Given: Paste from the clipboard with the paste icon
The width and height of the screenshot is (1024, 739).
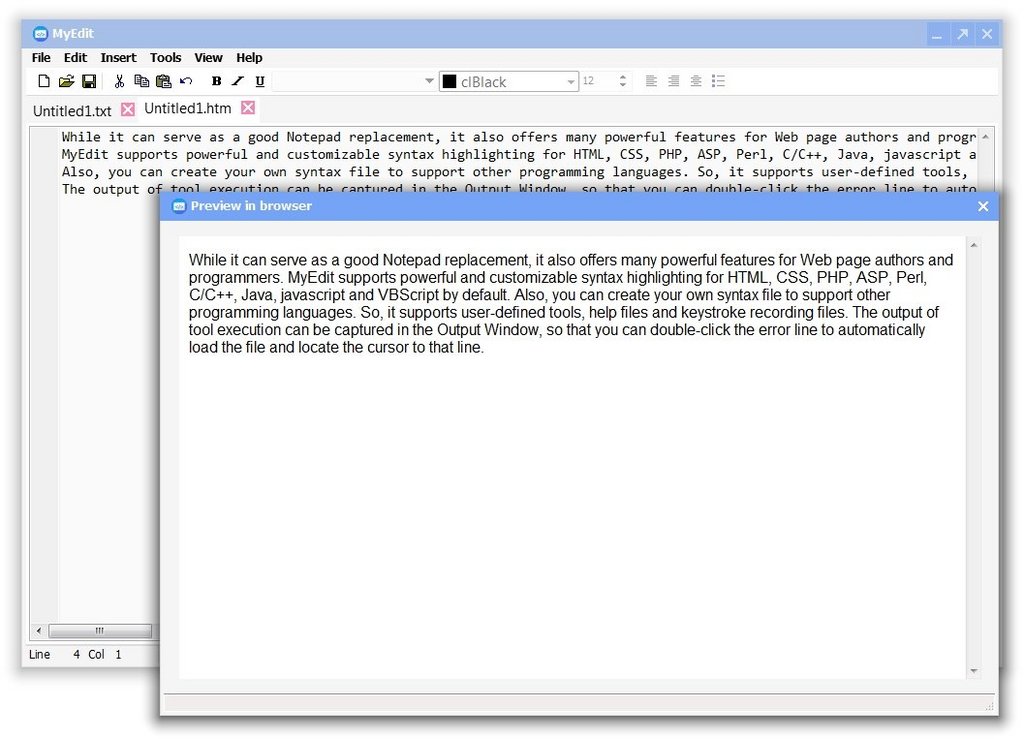Looking at the screenshot, I should point(163,81).
